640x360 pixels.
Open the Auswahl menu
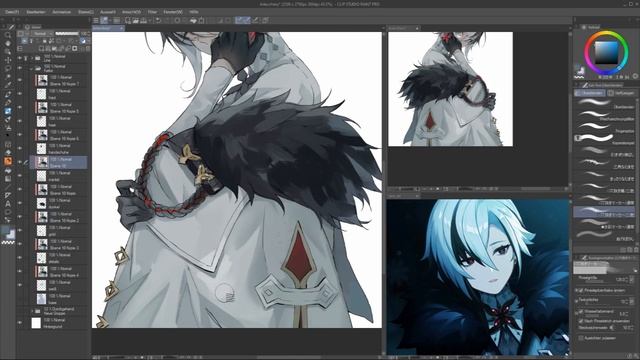(x=108, y=12)
